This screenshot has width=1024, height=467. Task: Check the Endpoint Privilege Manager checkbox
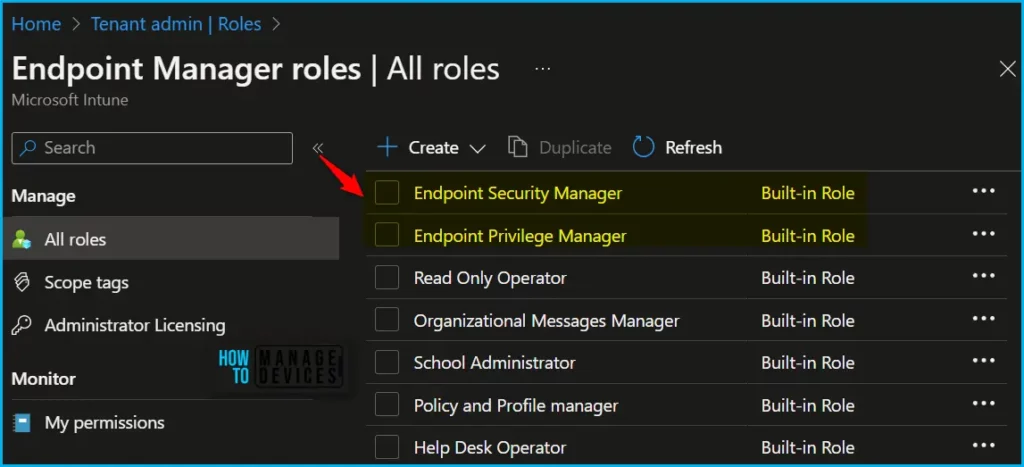387,235
